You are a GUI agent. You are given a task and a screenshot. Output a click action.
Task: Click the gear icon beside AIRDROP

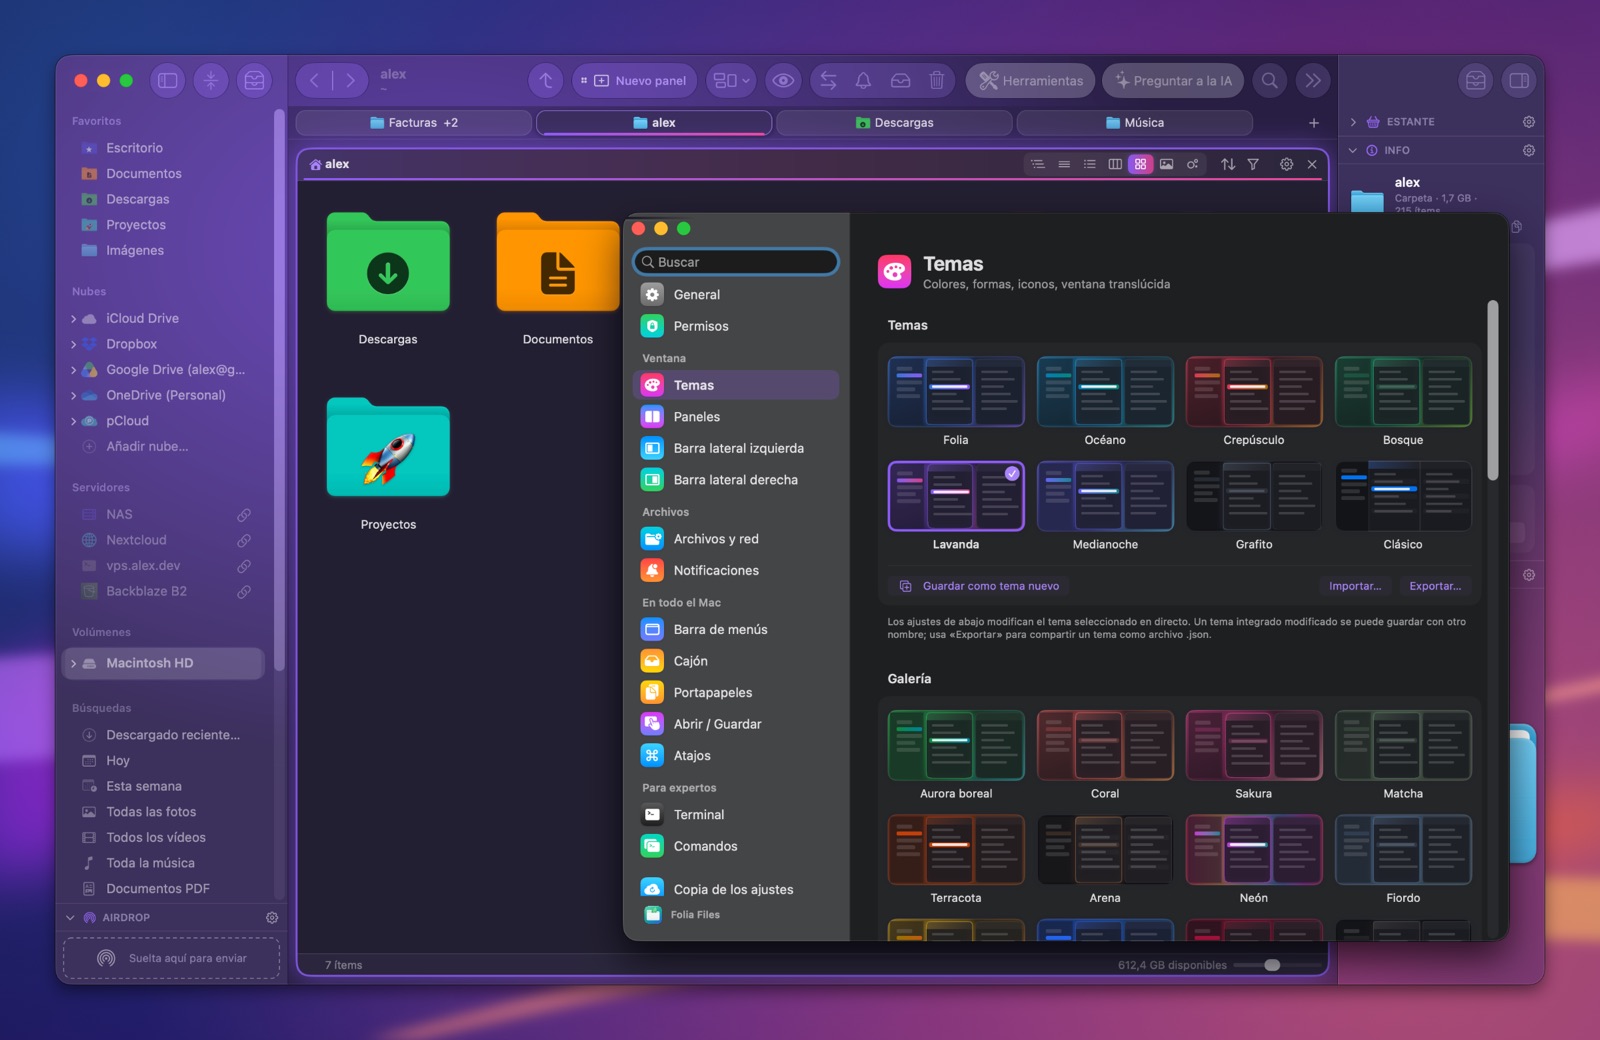pos(272,917)
